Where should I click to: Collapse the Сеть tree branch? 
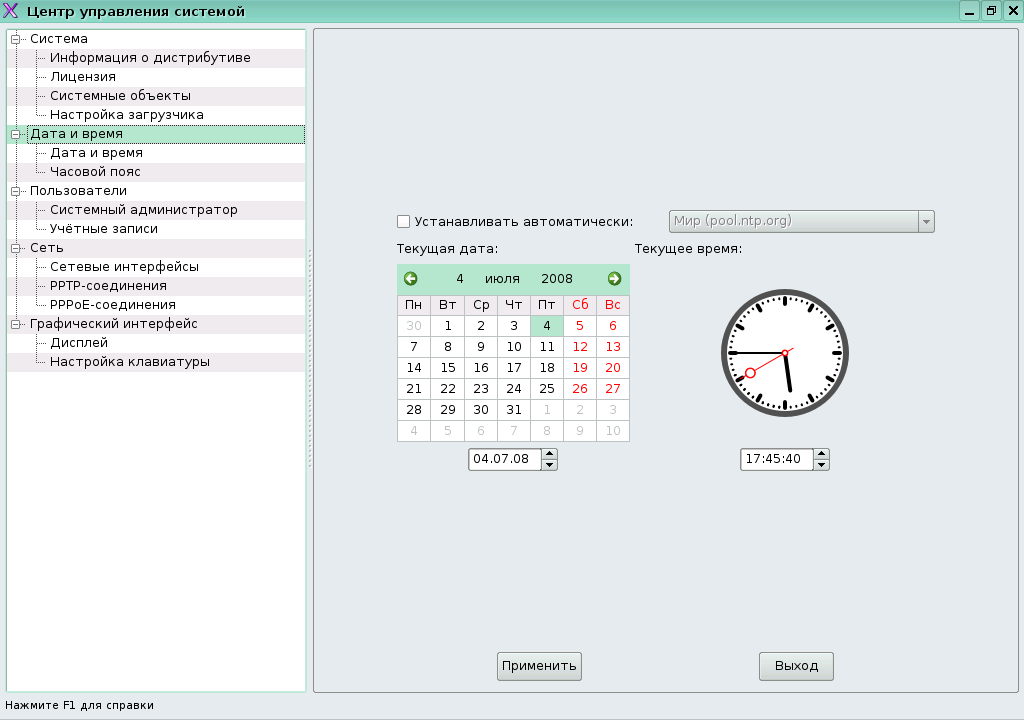16,247
